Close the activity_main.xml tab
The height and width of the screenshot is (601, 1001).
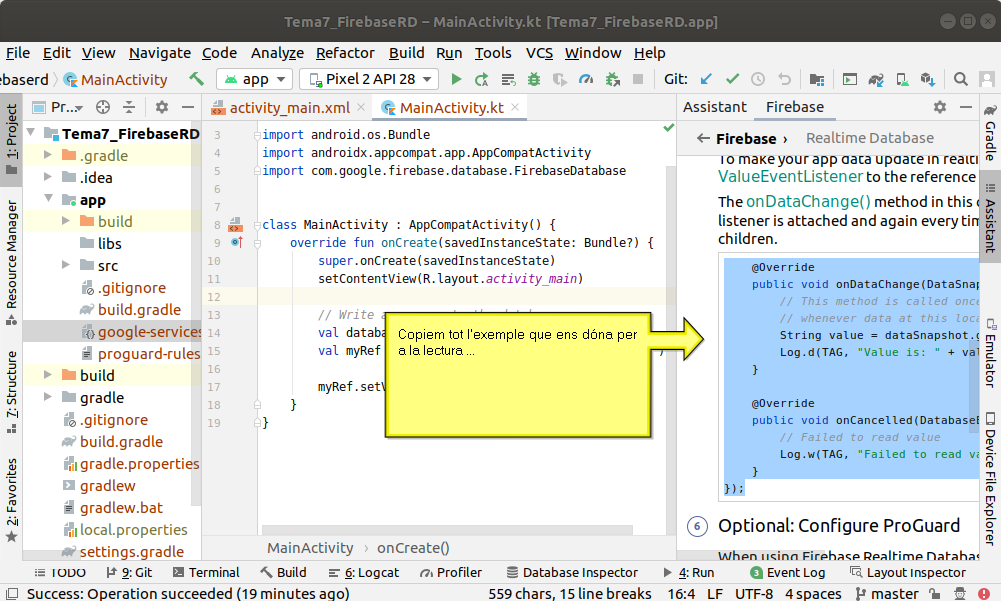click(x=361, y=107)
